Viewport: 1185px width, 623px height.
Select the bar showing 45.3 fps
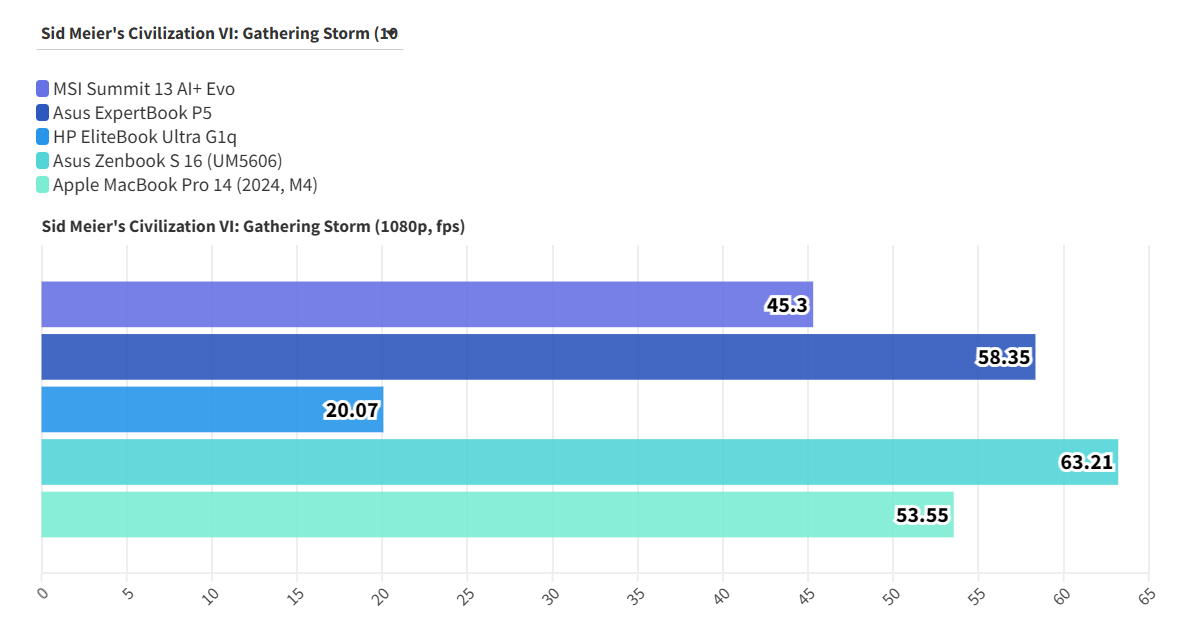pyautogui.click(x=427, y=304)
